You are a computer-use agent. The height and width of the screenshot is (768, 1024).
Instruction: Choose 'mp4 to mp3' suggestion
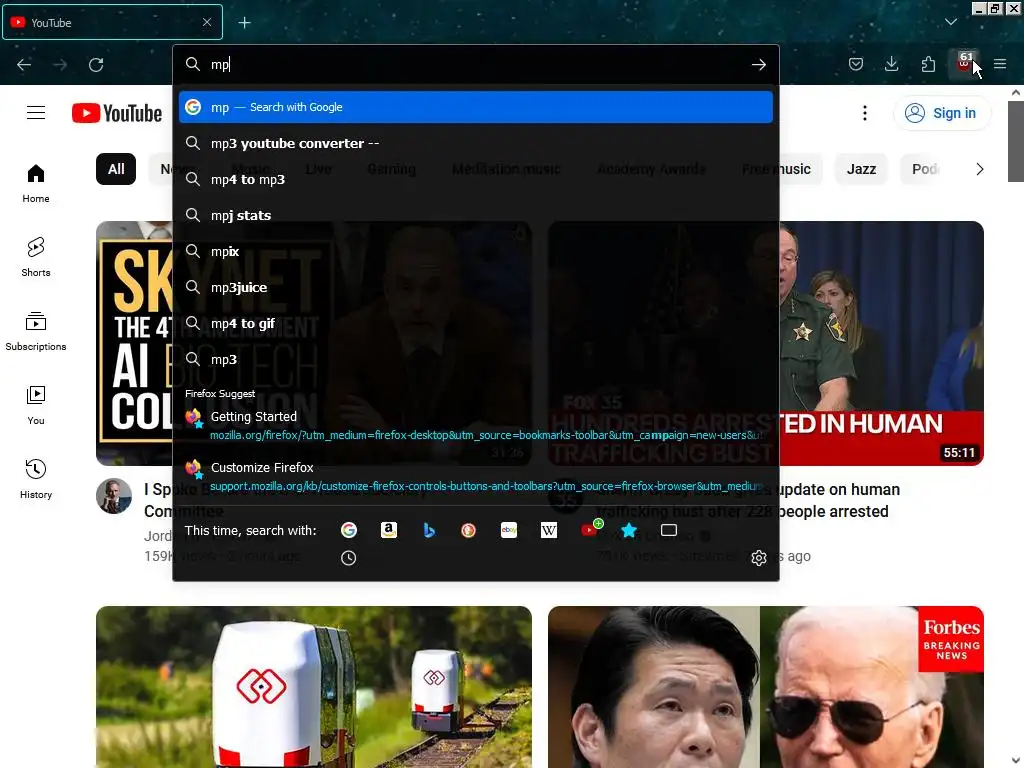click(475, 179)
